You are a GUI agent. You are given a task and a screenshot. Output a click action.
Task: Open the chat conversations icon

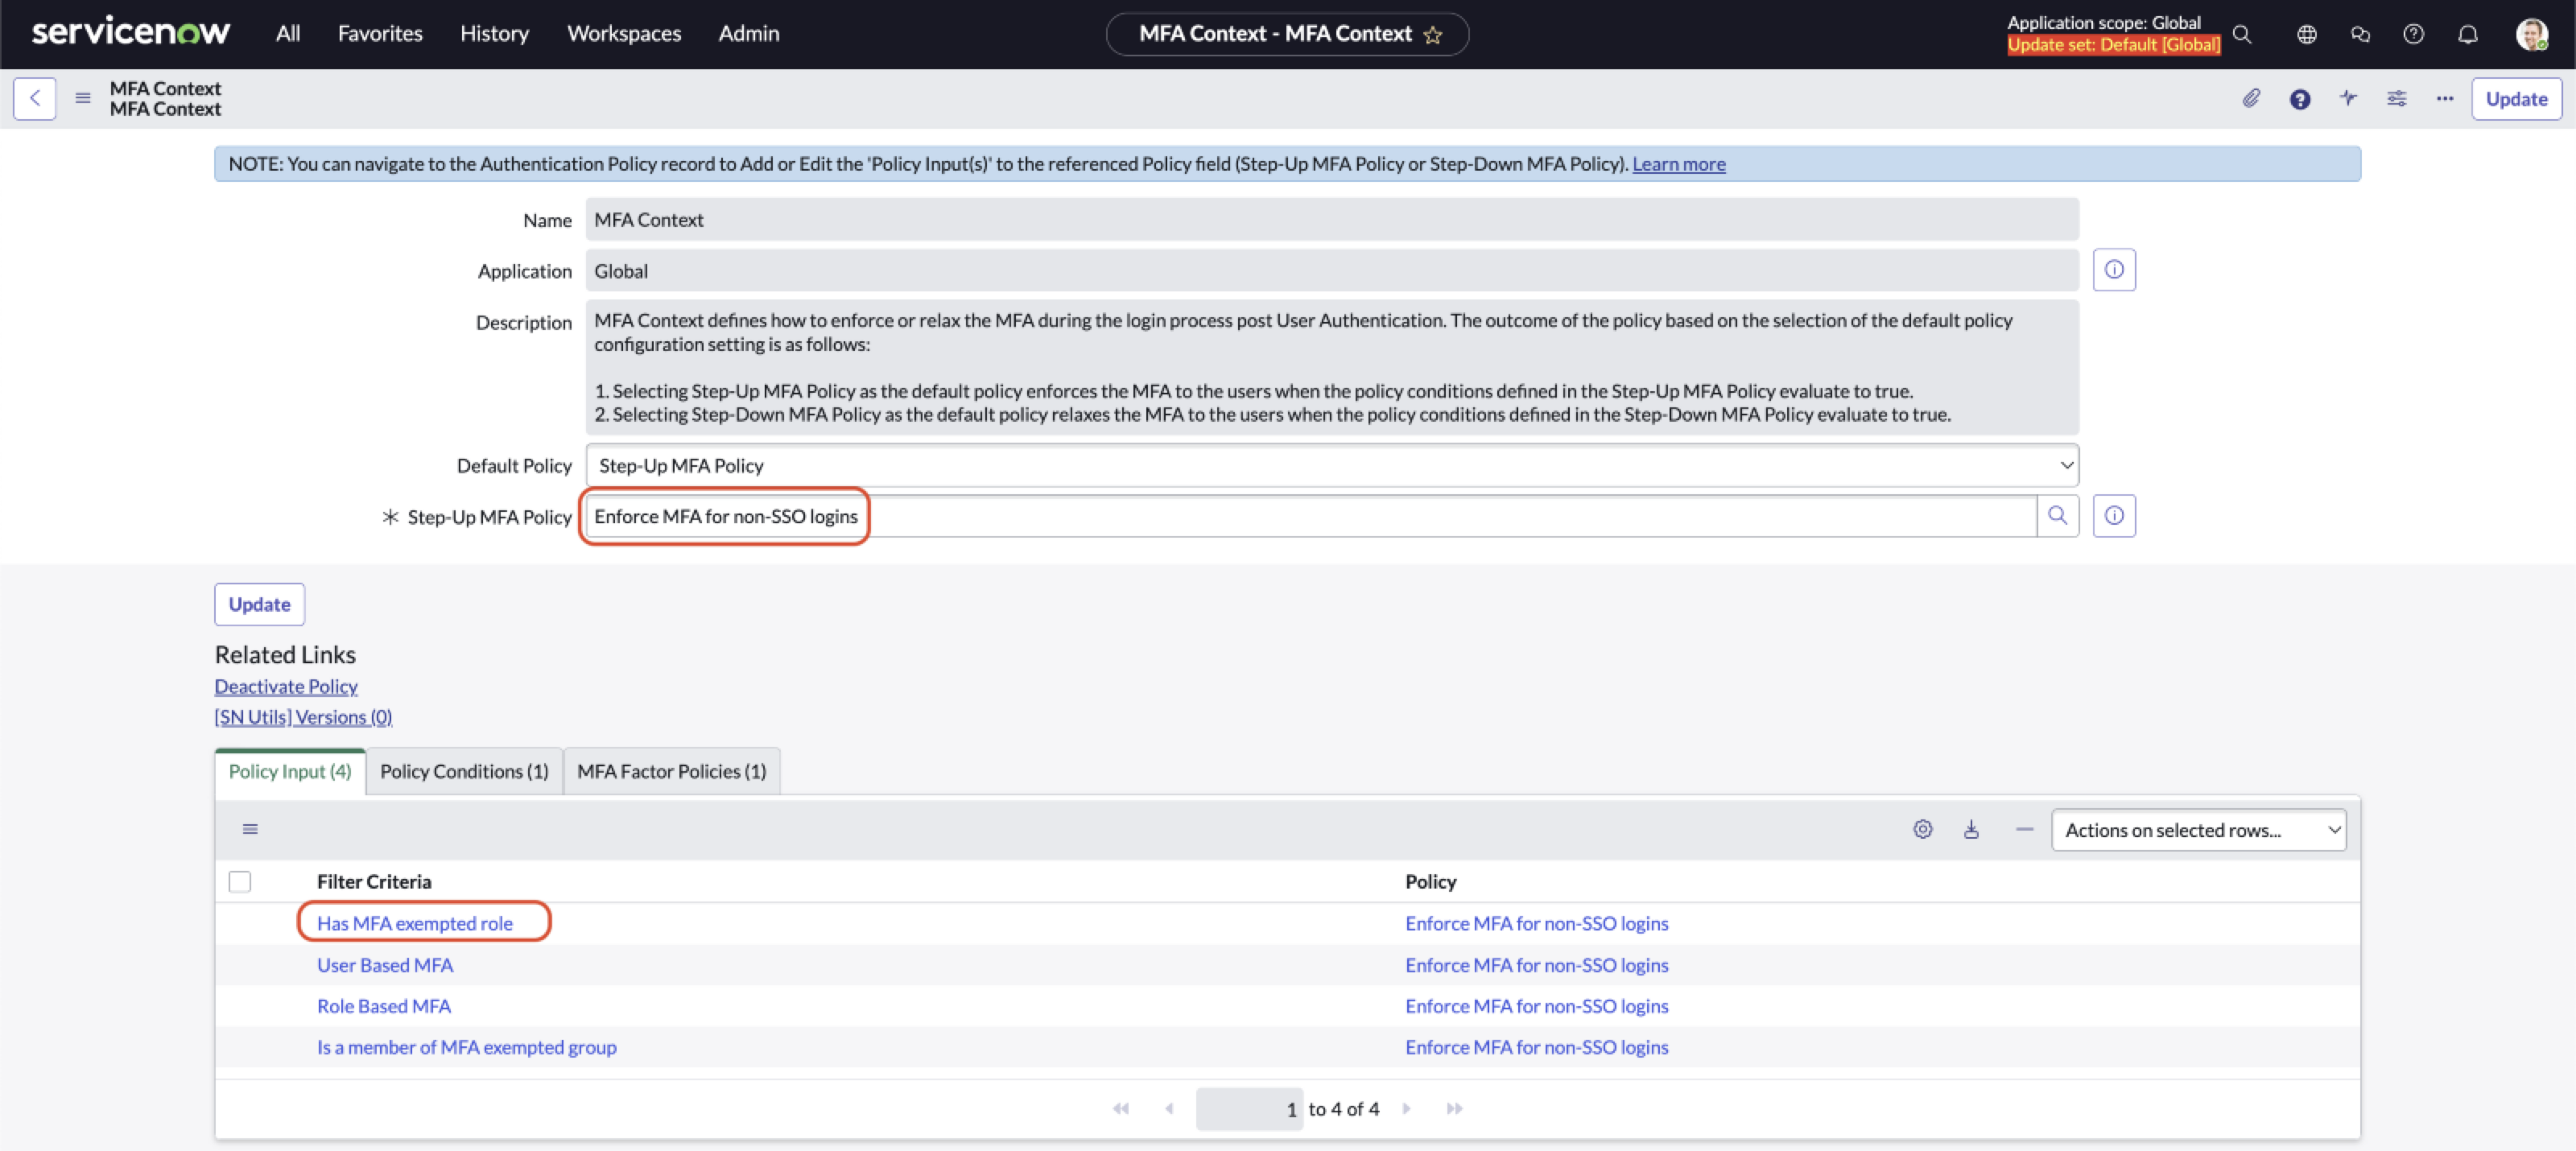(x=2360, y=34)
